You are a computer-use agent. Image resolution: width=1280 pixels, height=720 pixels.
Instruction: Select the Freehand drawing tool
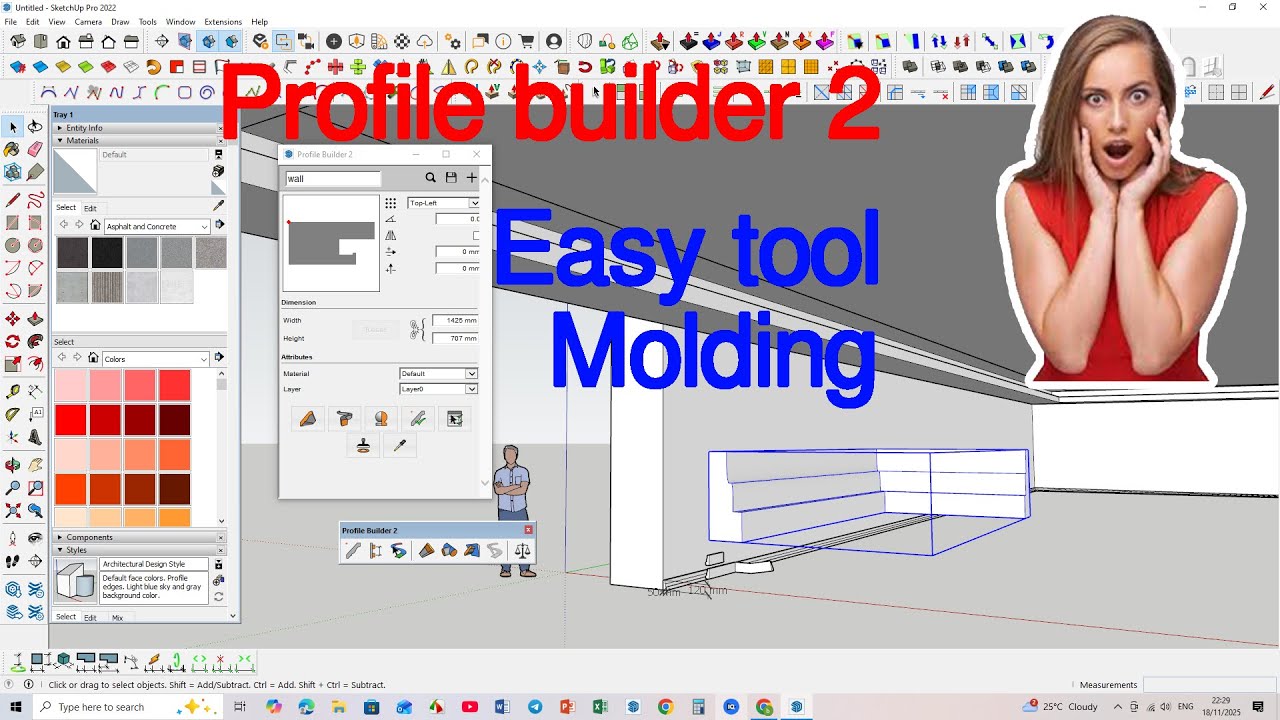pyautogui.click(x=36, y=200)
